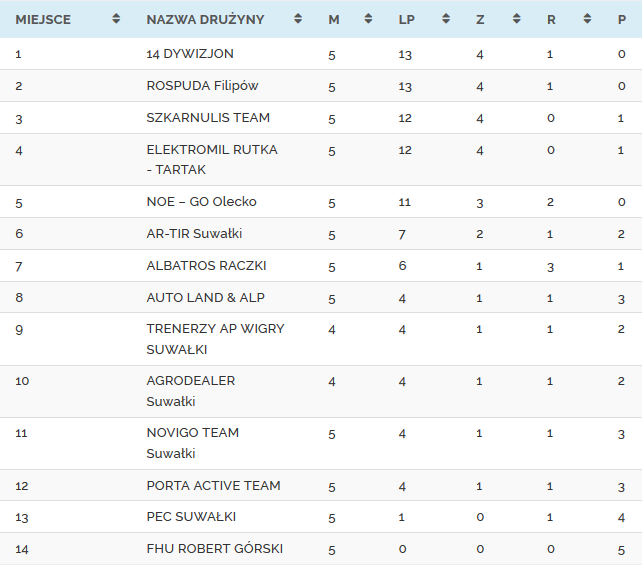The image size is (642, 565).
Task: Click the MIEJSCE column header text
Action: click(43, 19)
